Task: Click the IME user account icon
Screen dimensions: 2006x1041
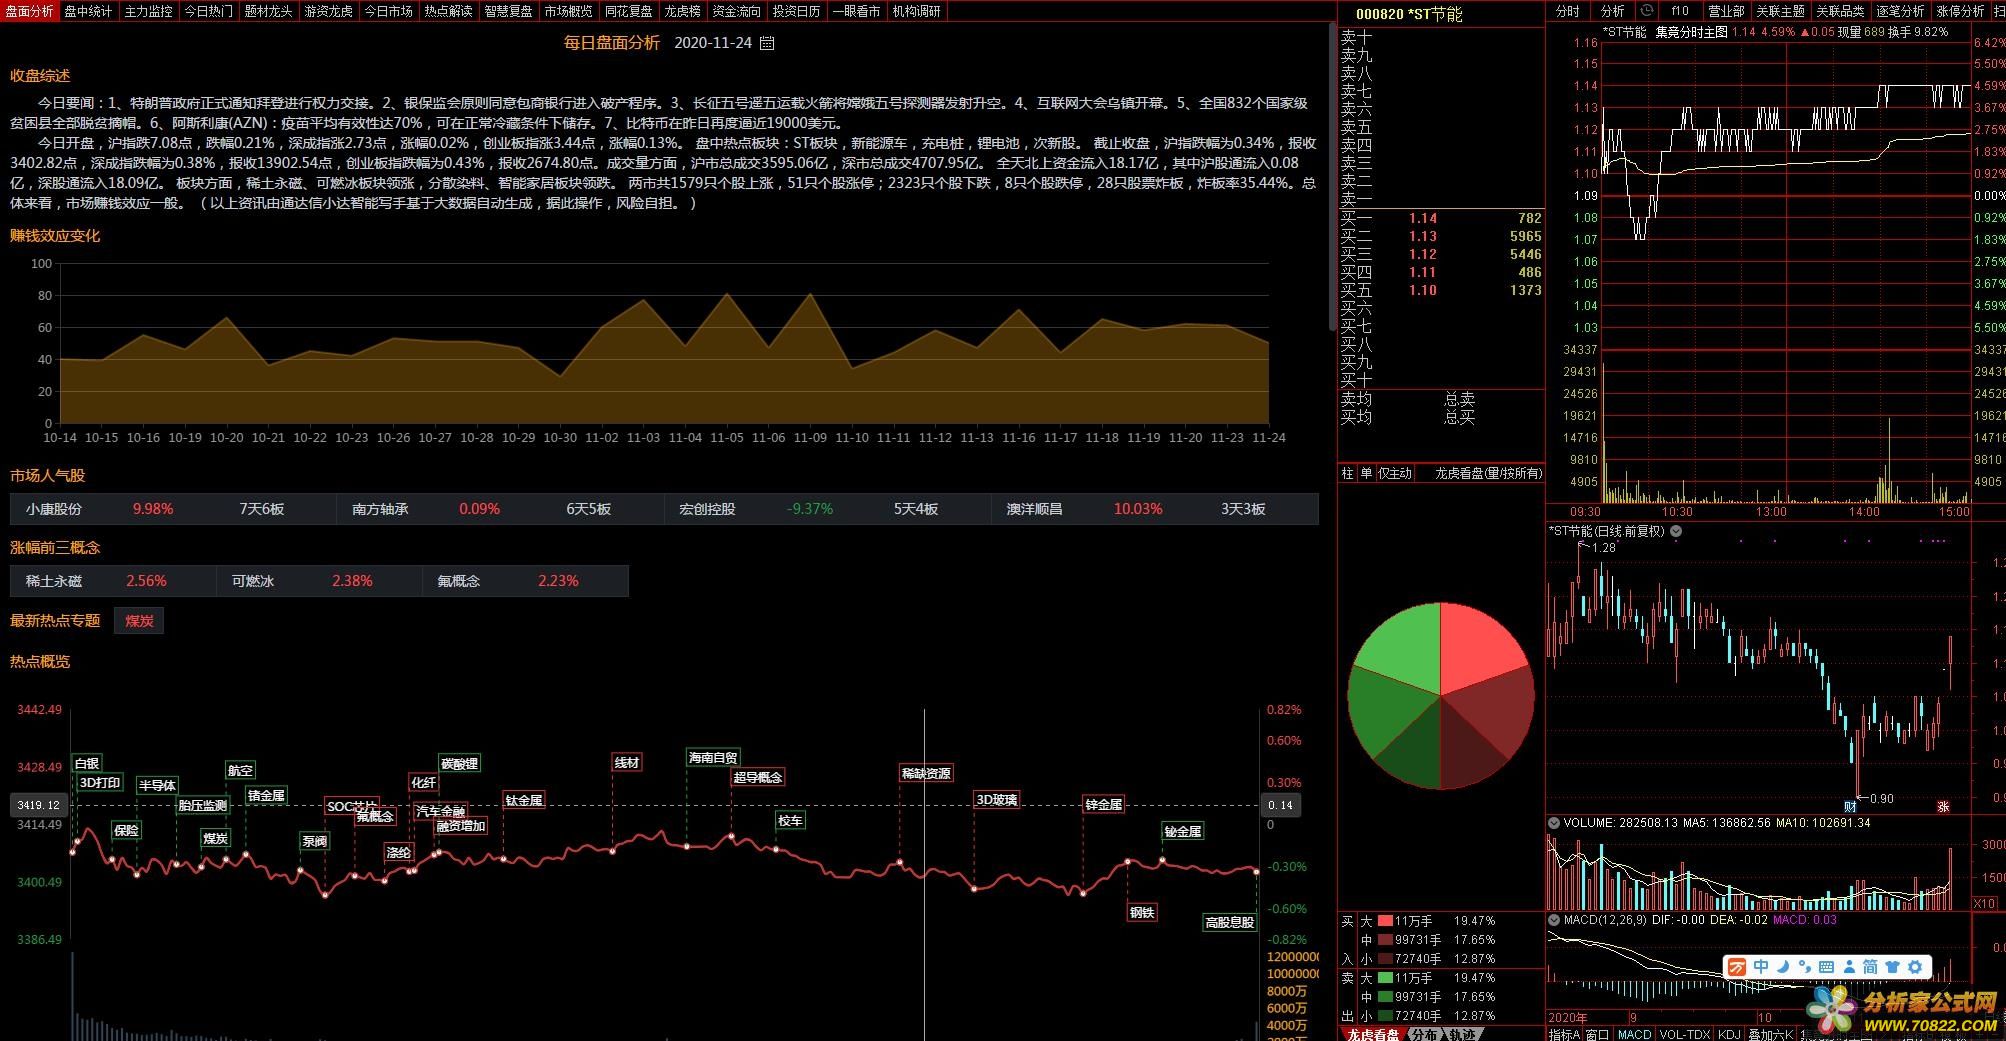Action: (x=1848, y=967)
